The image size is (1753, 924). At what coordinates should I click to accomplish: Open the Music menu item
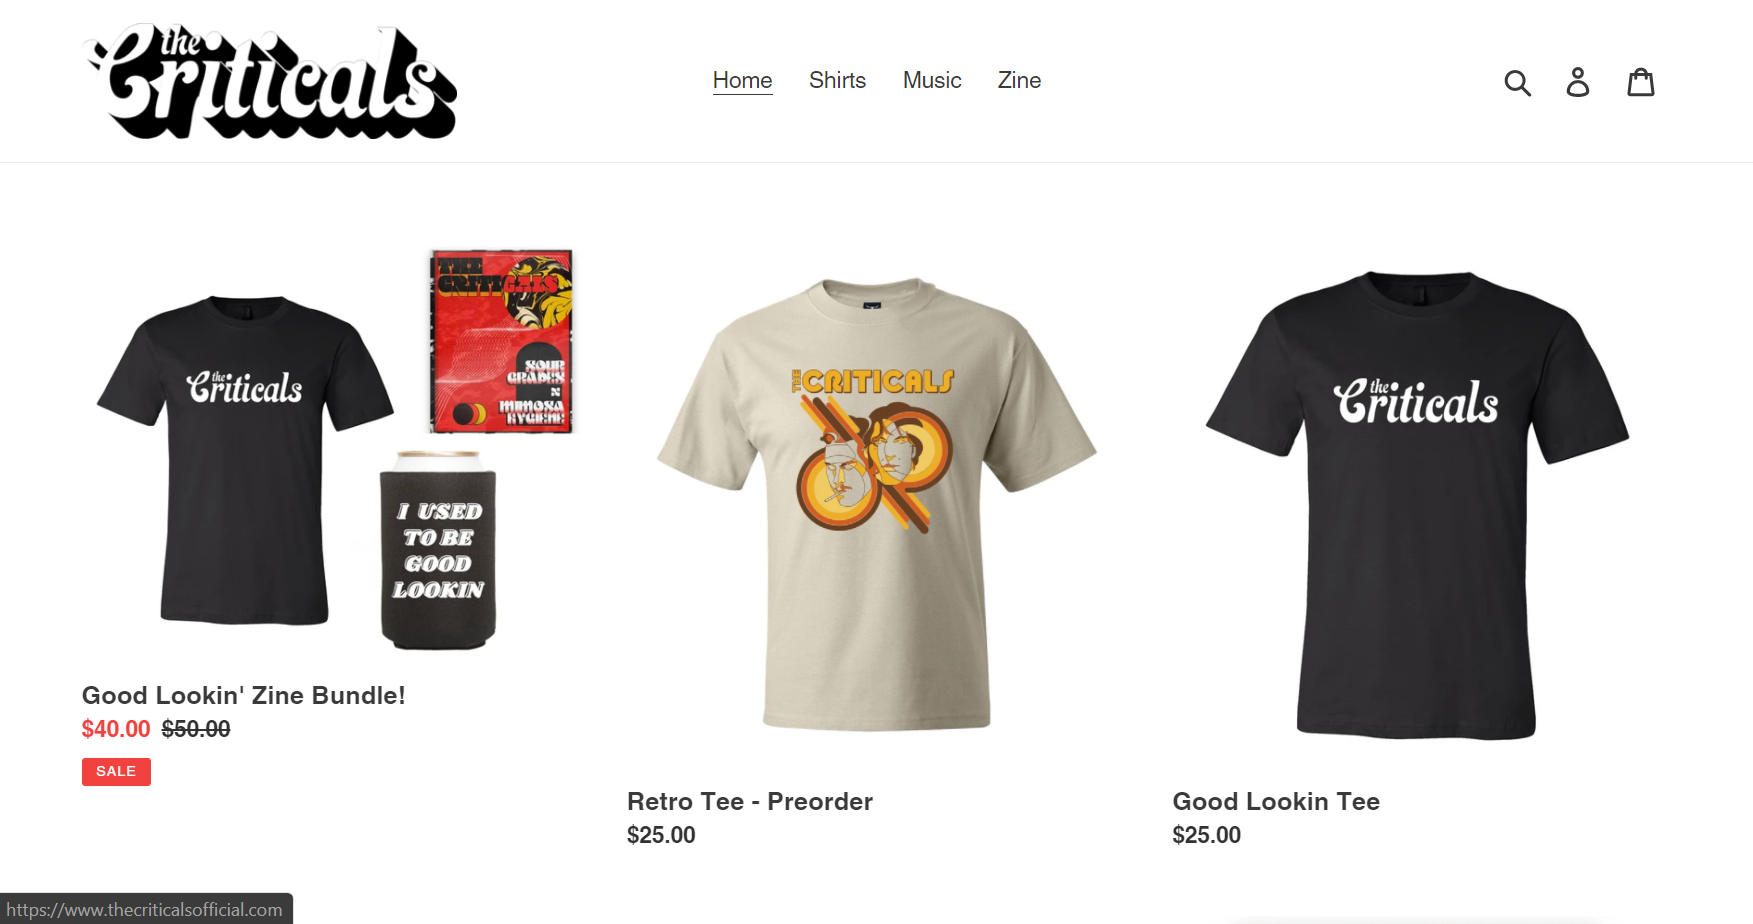point(932,80)
